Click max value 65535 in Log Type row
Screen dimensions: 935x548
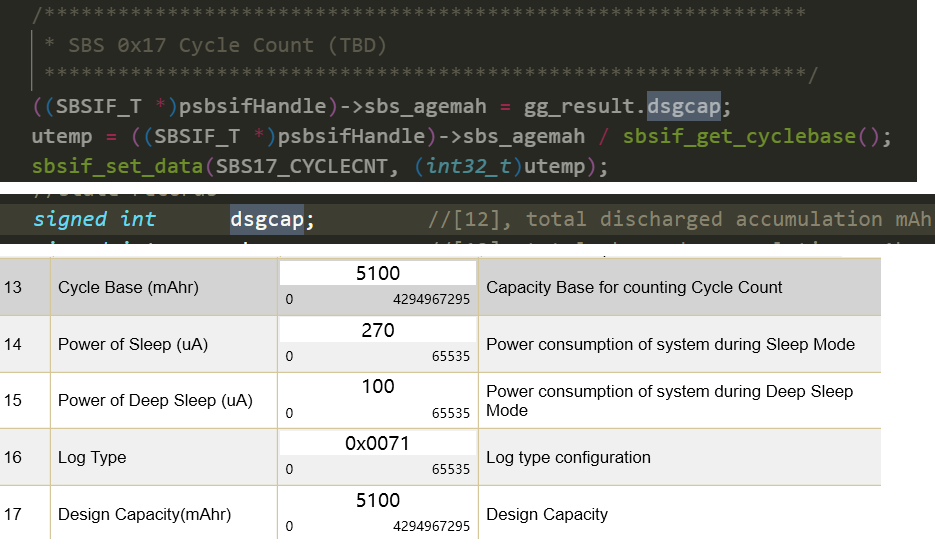pyautogui.click(x=451, y=469)
